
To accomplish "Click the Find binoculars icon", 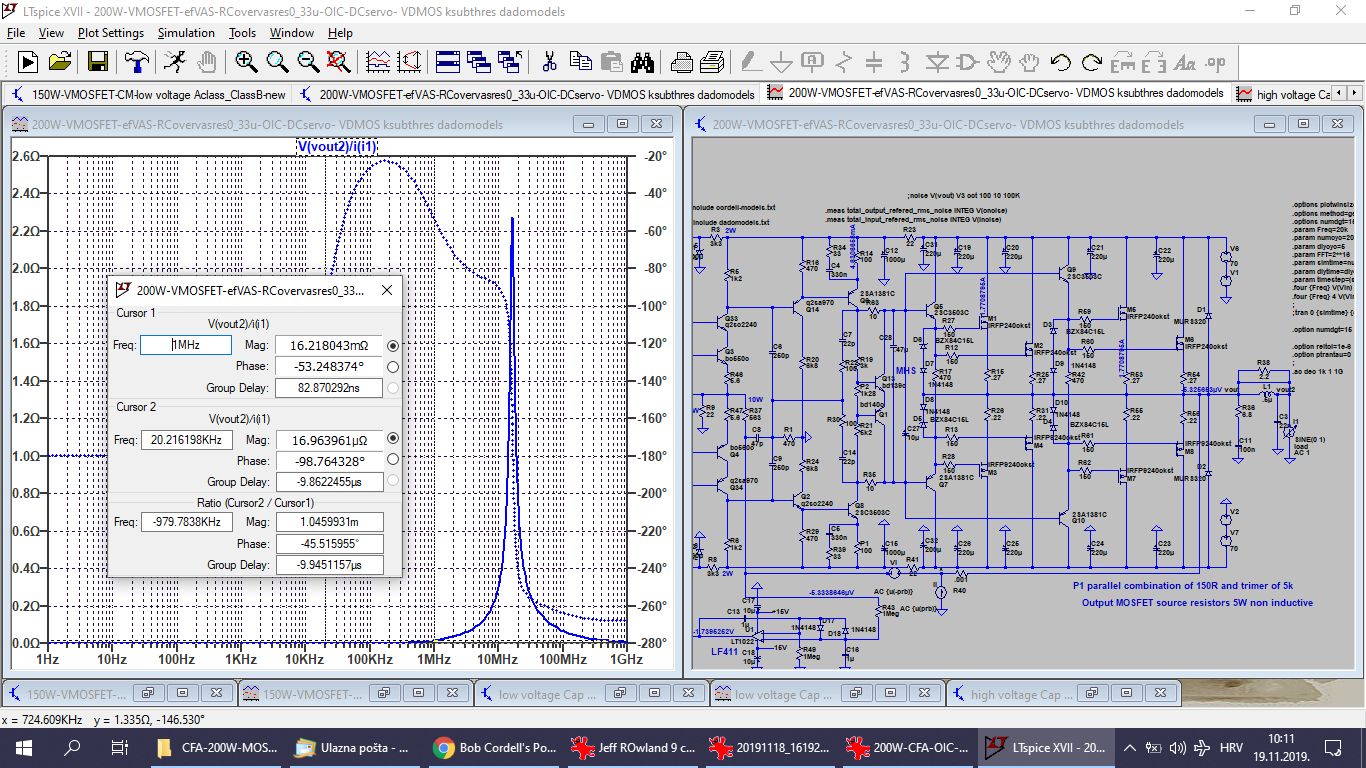I will 641,62.
